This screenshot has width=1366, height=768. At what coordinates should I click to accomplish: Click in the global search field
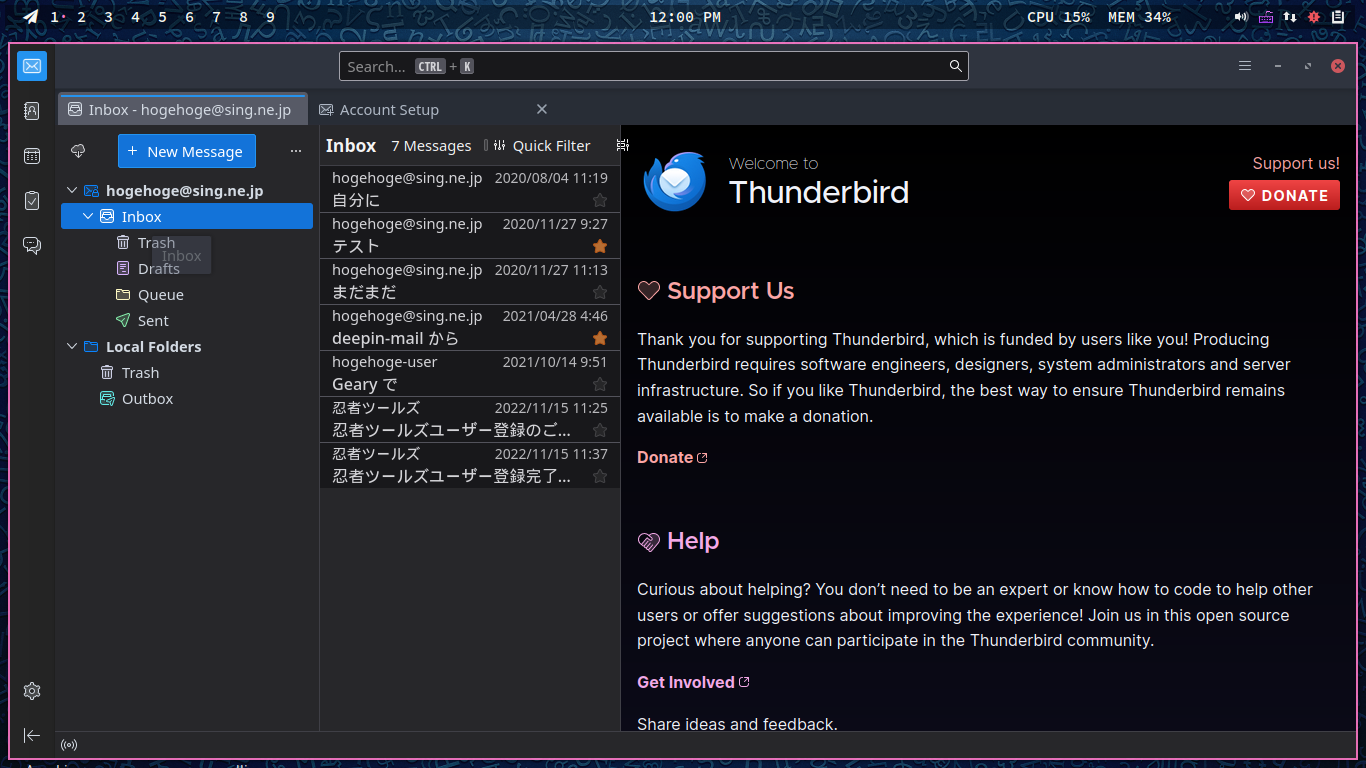coord(654,66)
